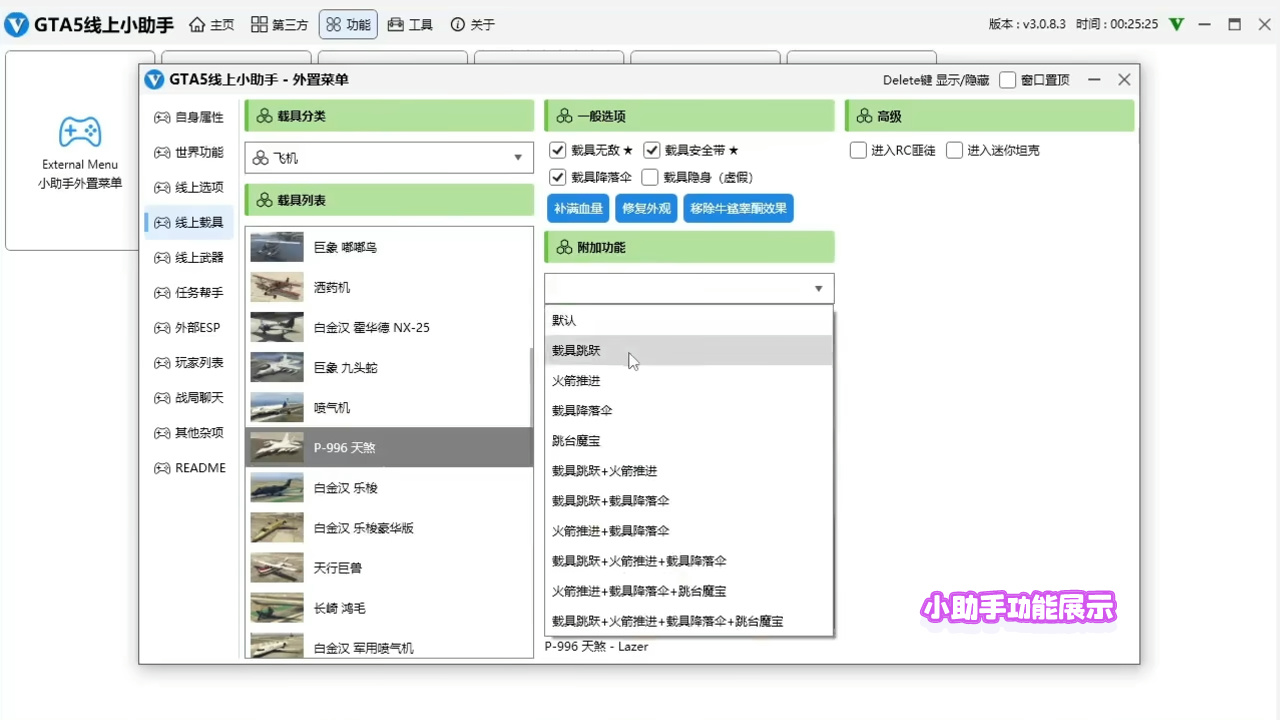Open the 飞机 vehicle category dropdown
1280x720 pixels.
pyautogui.click(x=389, y=157)
